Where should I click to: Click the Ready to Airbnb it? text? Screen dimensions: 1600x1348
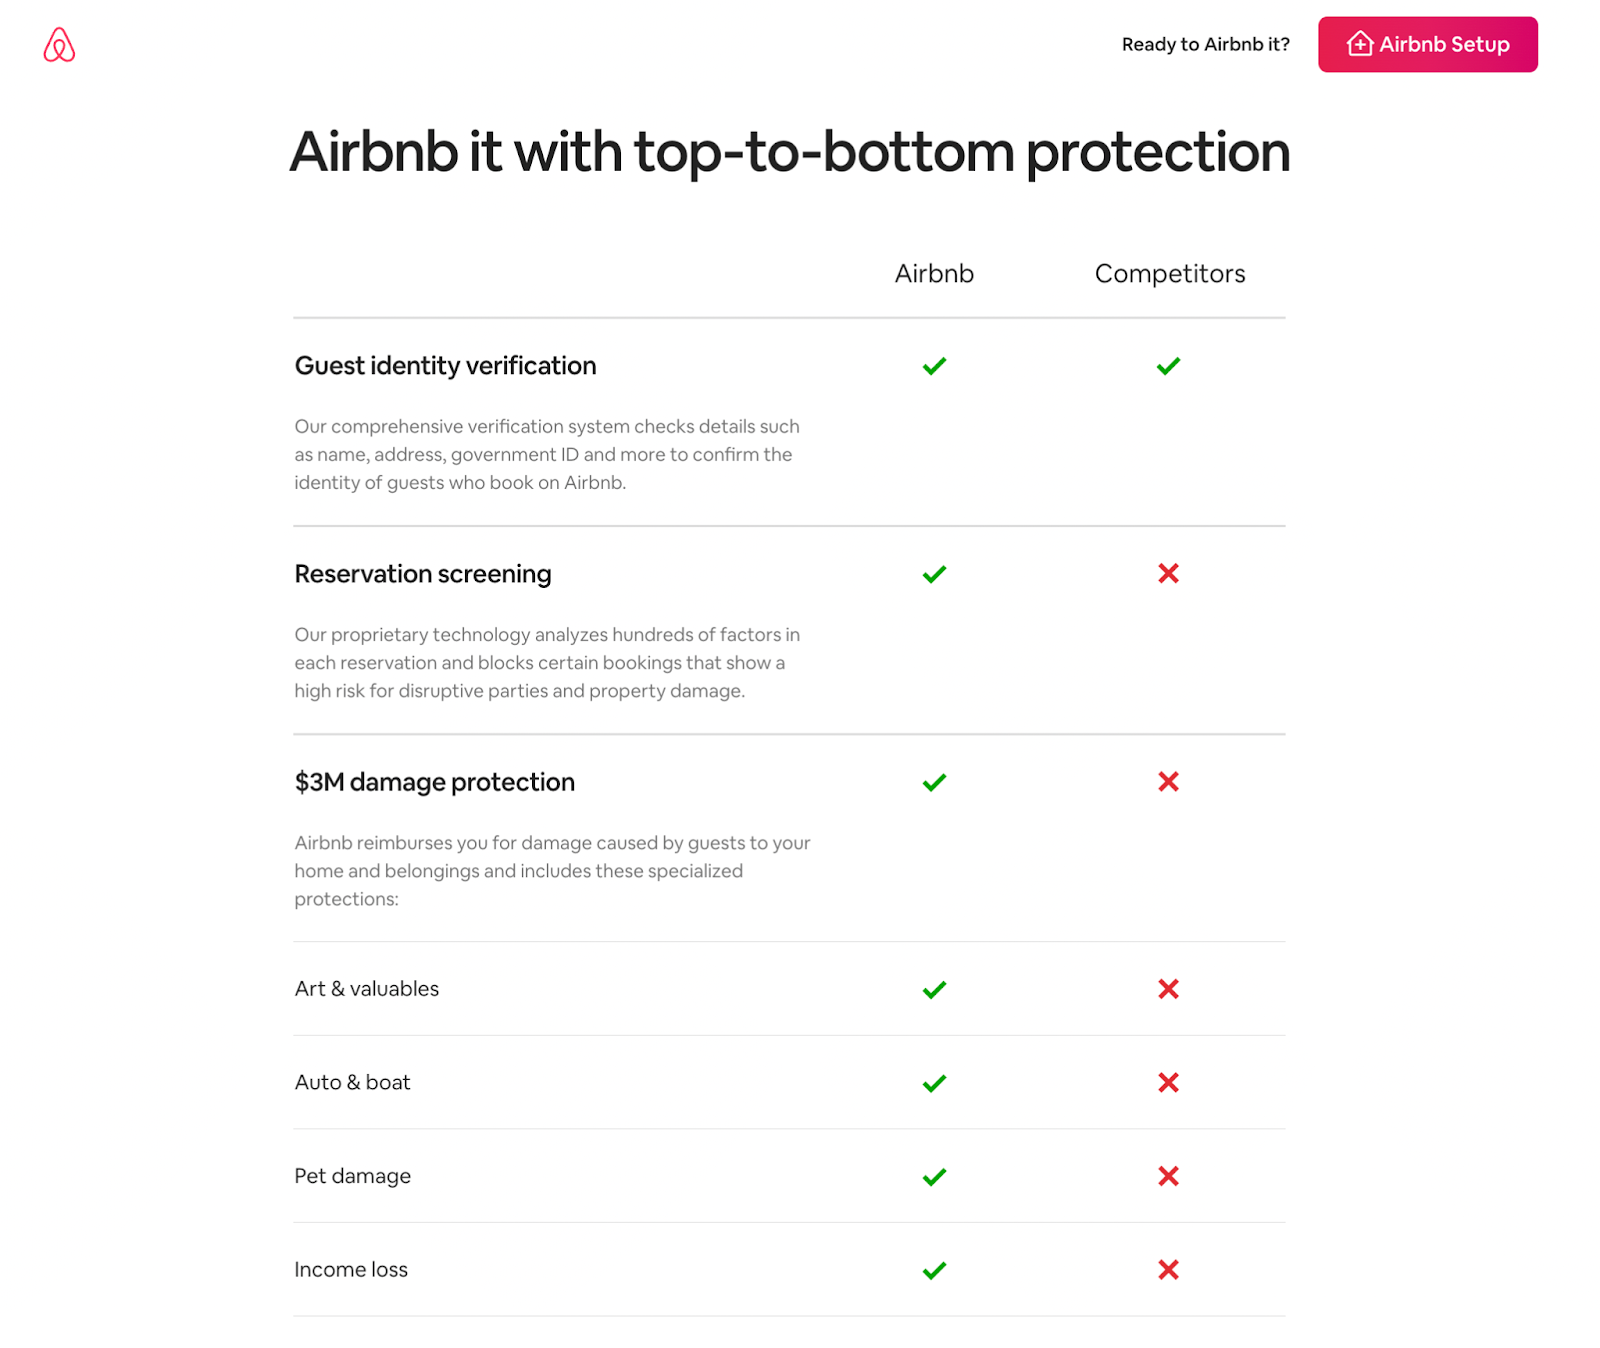[x=1205, y=44]
